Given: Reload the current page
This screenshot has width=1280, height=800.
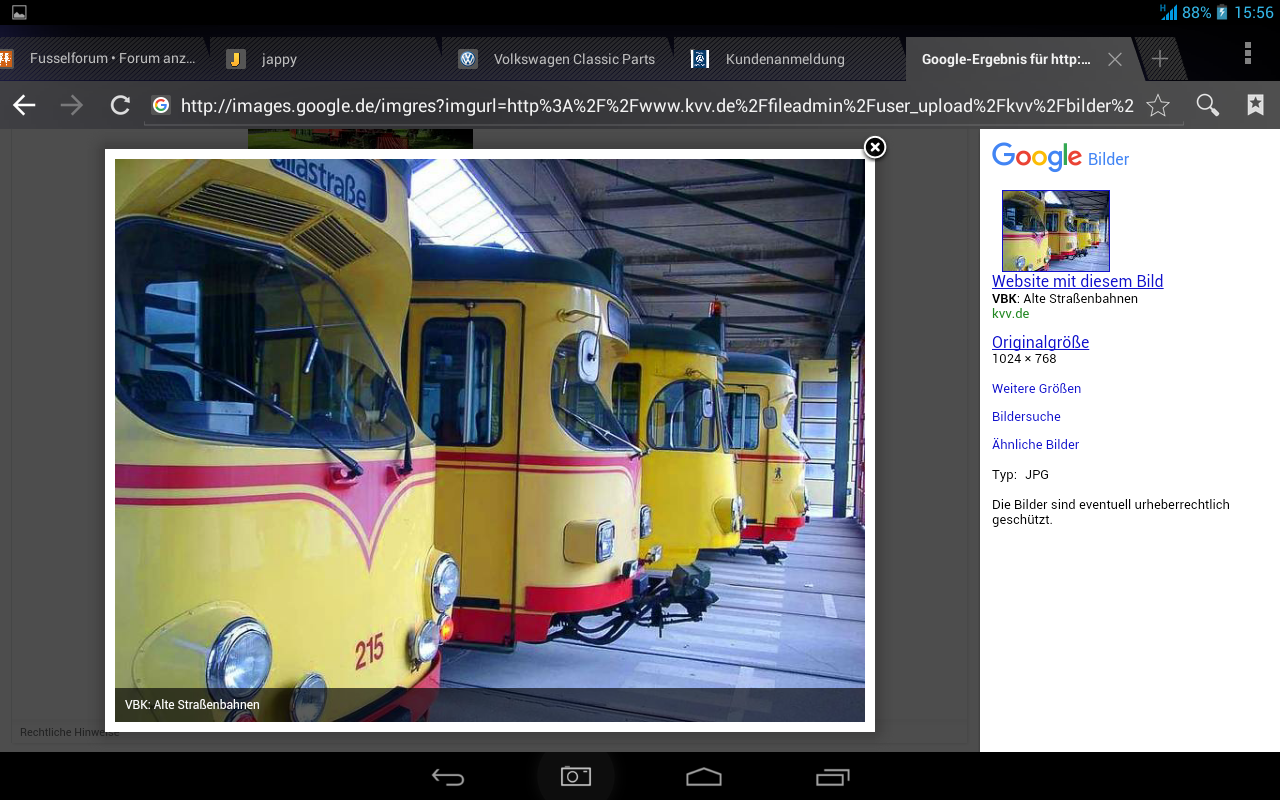Looking at the screenshot, I should 120,105.
